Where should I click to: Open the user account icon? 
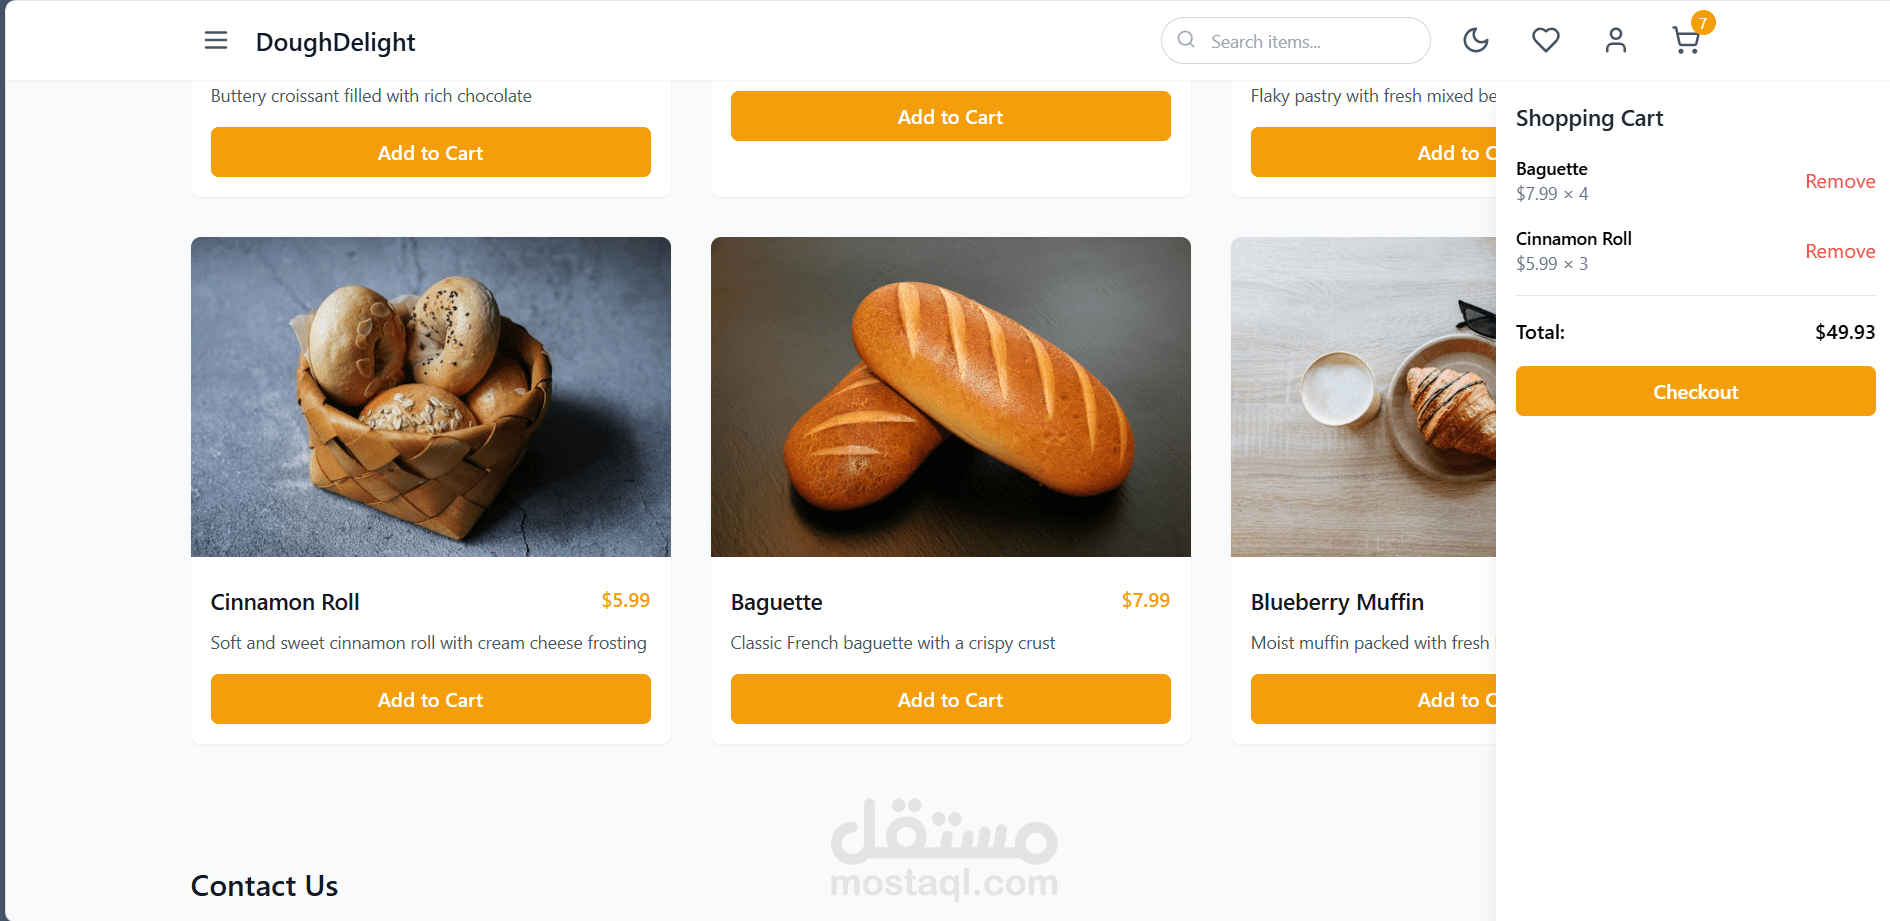tap(1615, 41)
